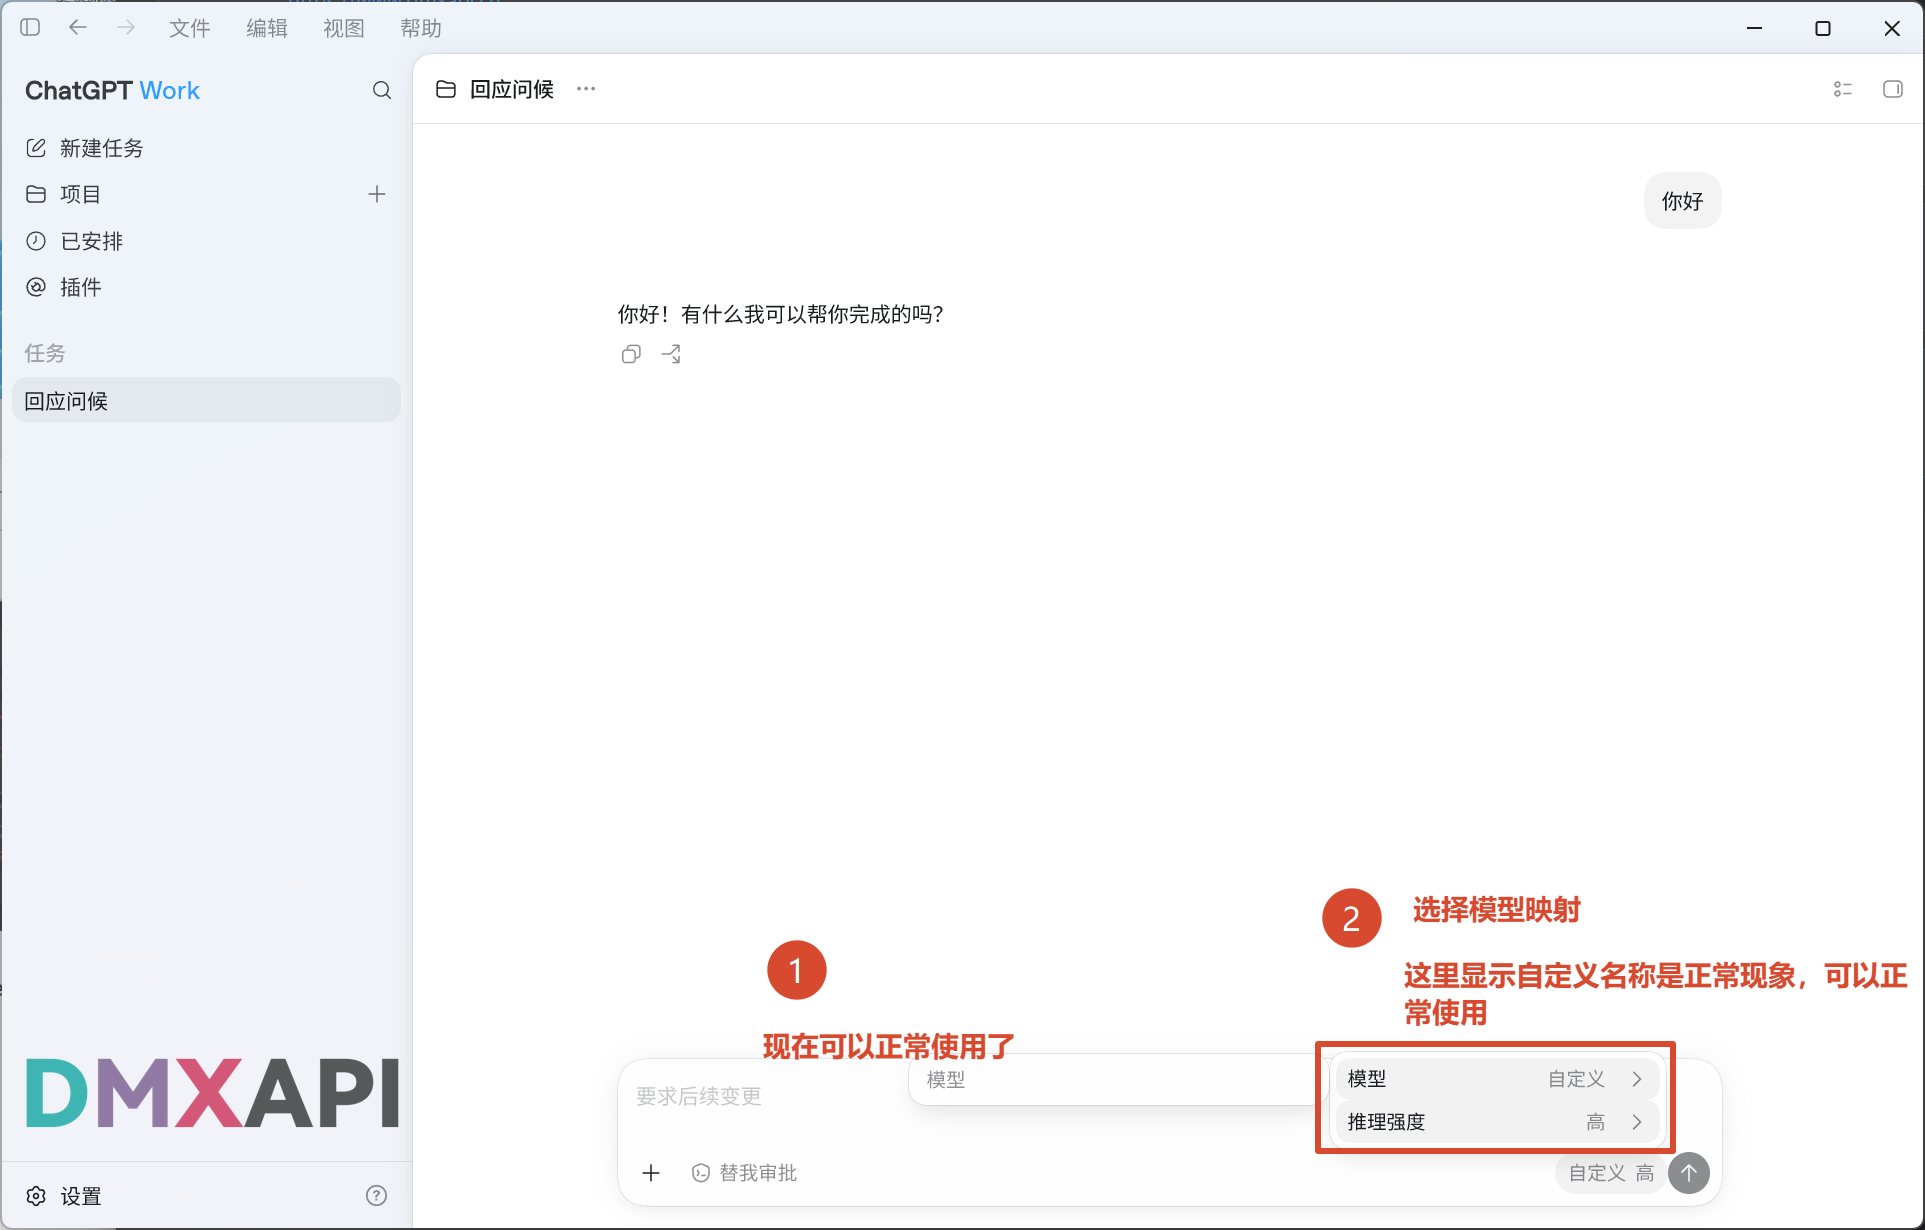Image resolution: width=1925 pixels, height=1230 pixels.
Task: Click the plus attach icon in composer
Action: (651, 1173)
